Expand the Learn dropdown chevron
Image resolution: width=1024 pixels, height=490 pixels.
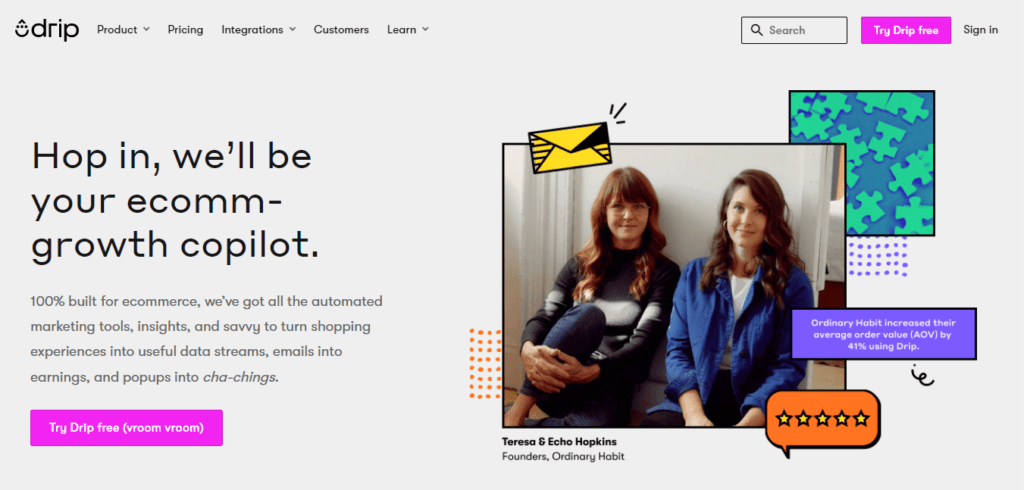pos(425,29)
